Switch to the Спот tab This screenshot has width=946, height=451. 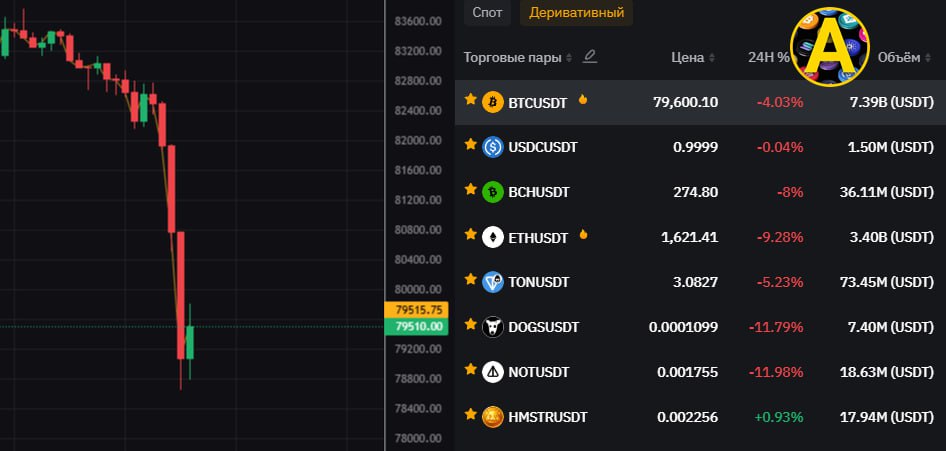(x=487, y=13)
